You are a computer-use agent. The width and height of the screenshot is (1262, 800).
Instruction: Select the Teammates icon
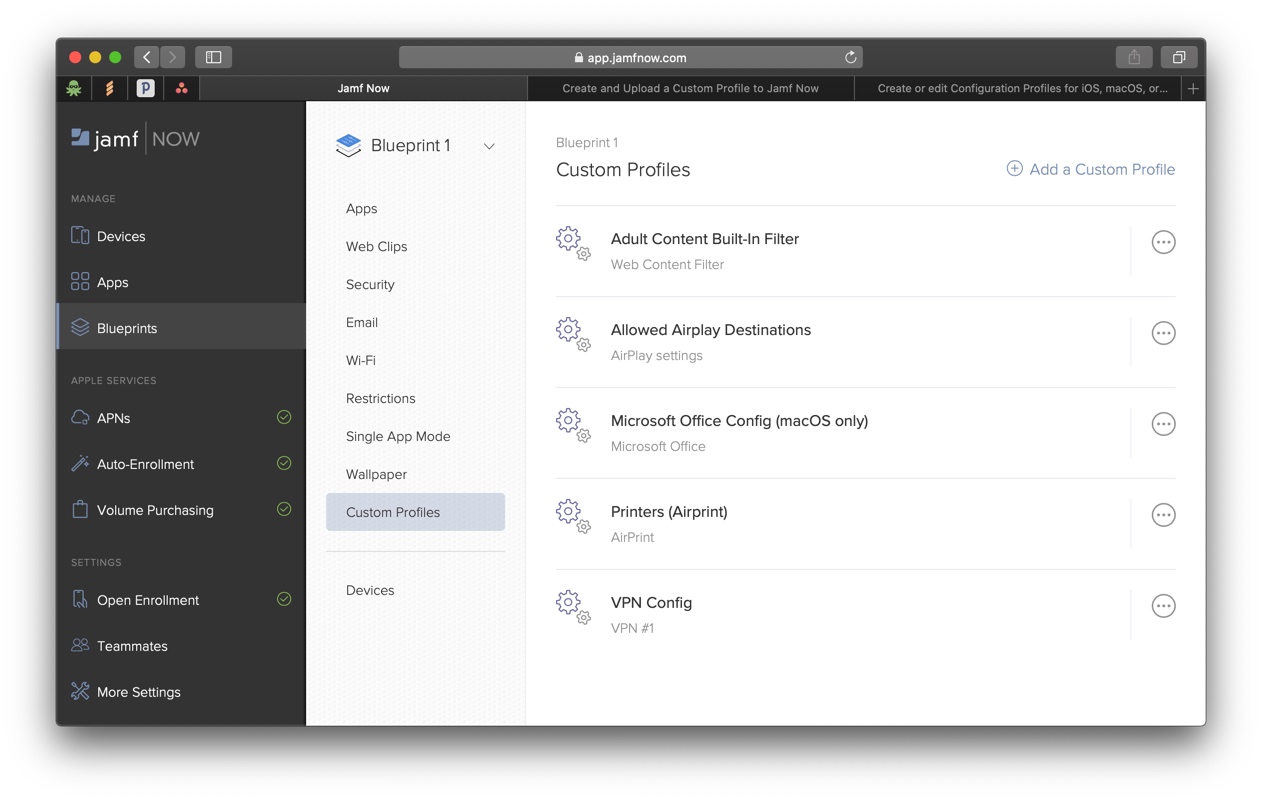79,645
